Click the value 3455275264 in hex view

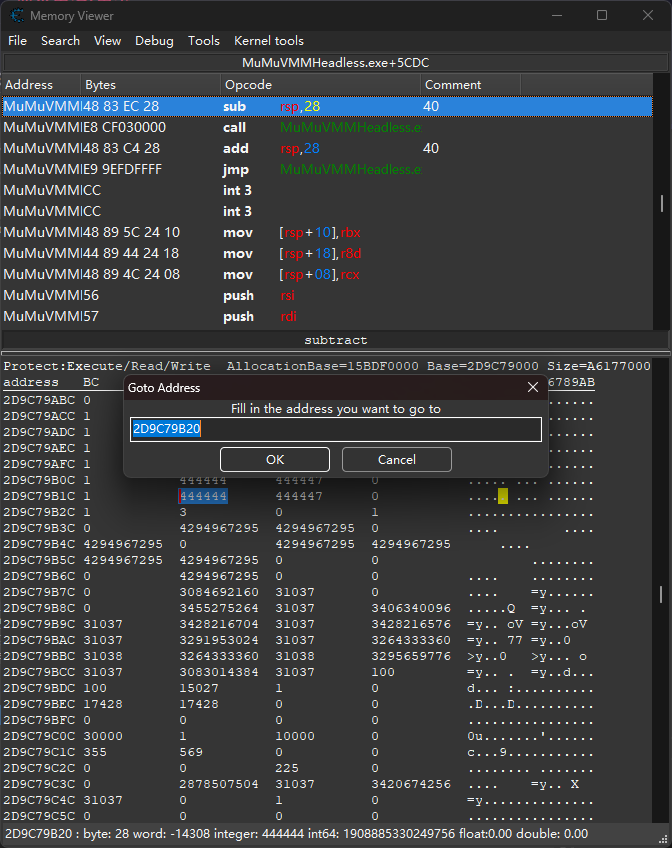(219, 608)
